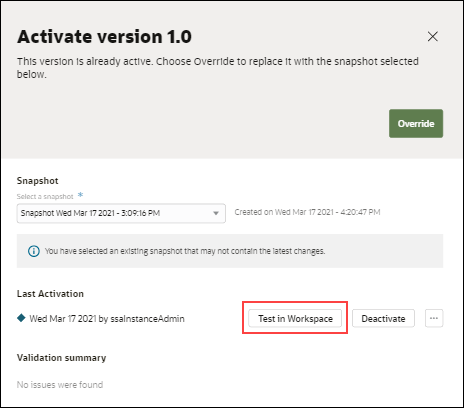Open the ellipsis more options menu

click(x=434, y=318)
